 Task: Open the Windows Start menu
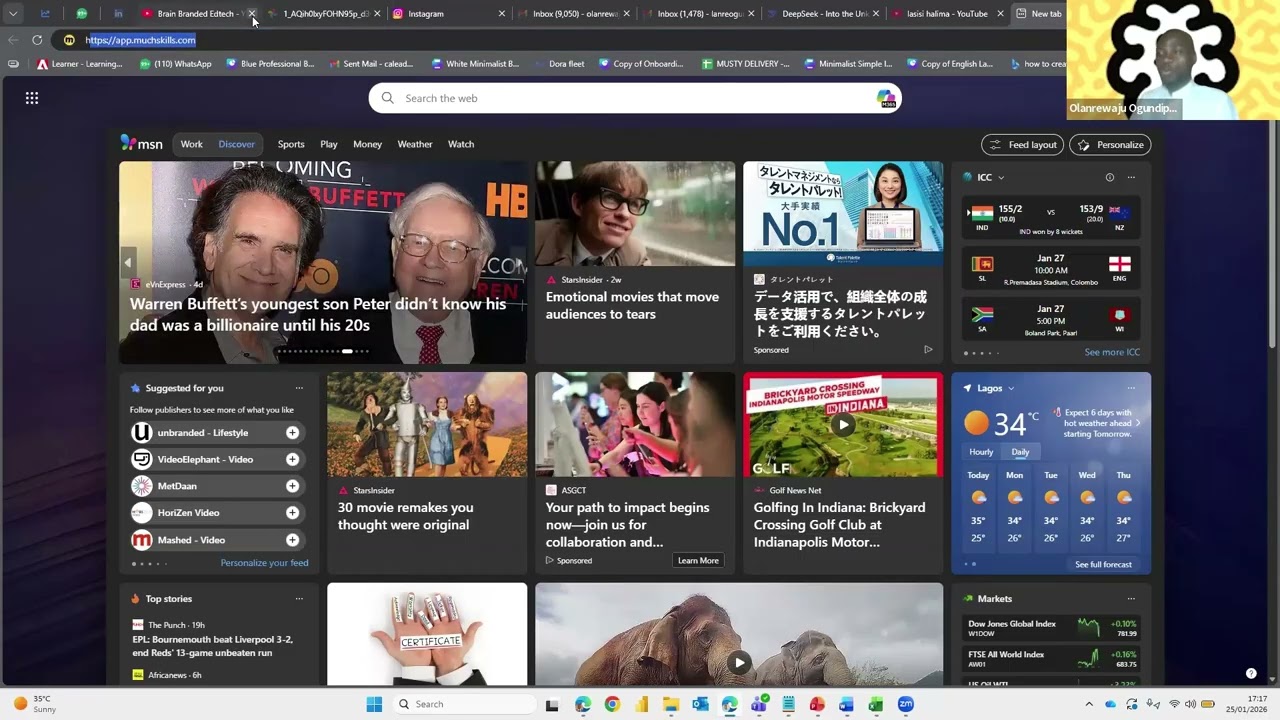pos(374,704)
